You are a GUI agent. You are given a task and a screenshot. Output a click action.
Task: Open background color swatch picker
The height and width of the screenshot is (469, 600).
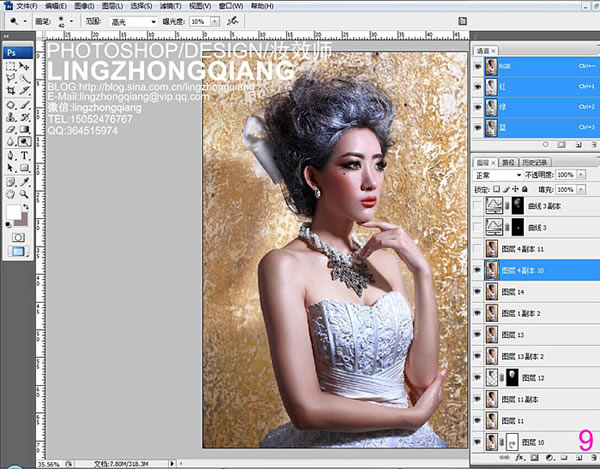pyautogui.click(x=23, y=220)
